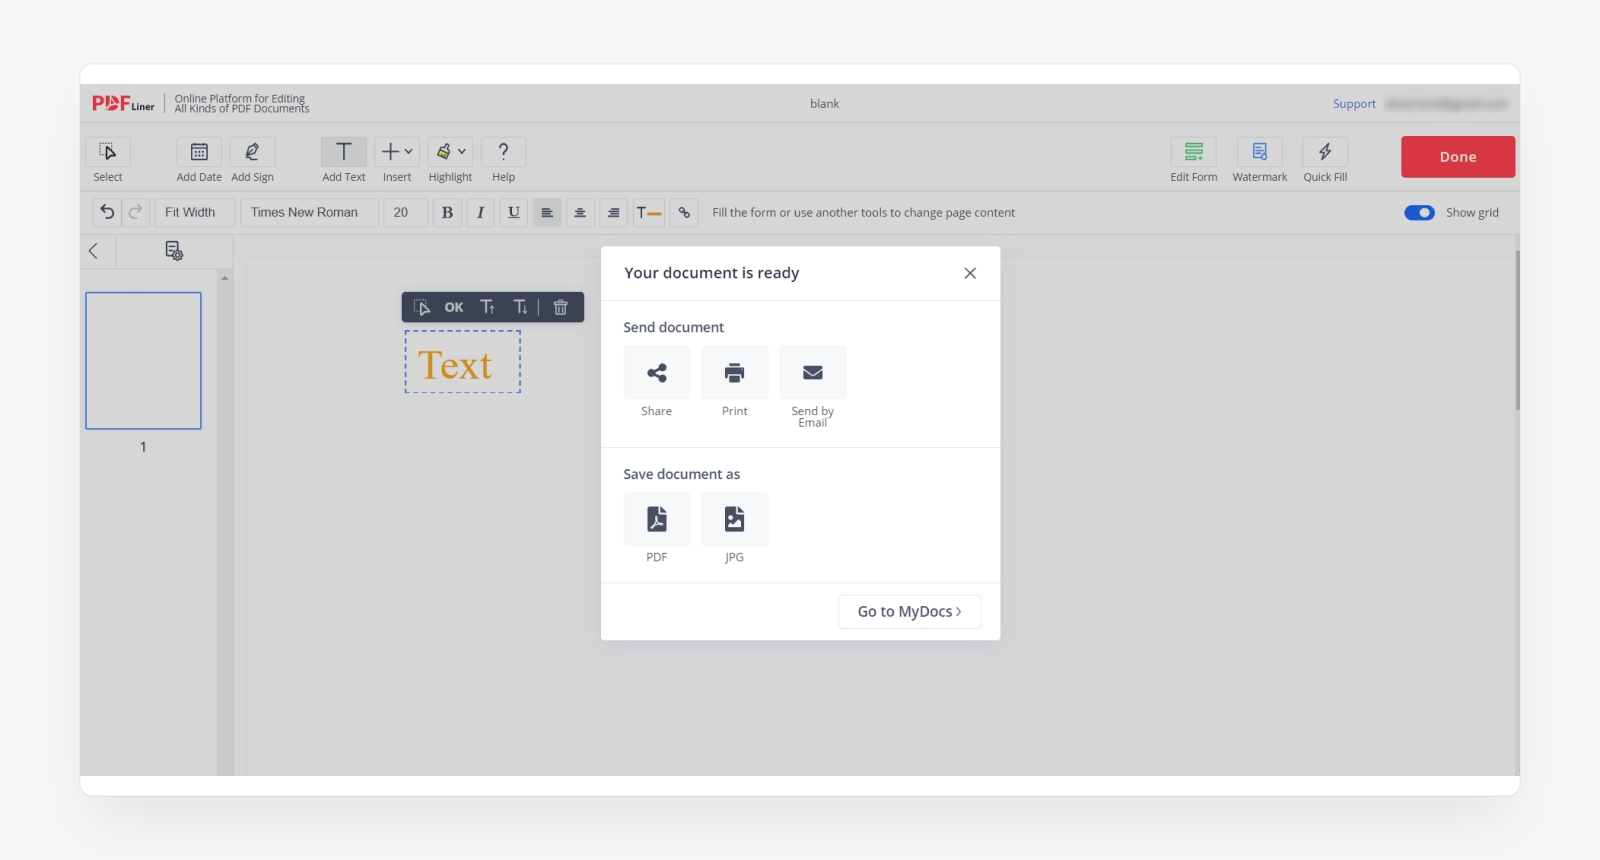Close the Your document is ready dialog
Image resolution: width=1600 pixels, height=860 pixels.
970,273
